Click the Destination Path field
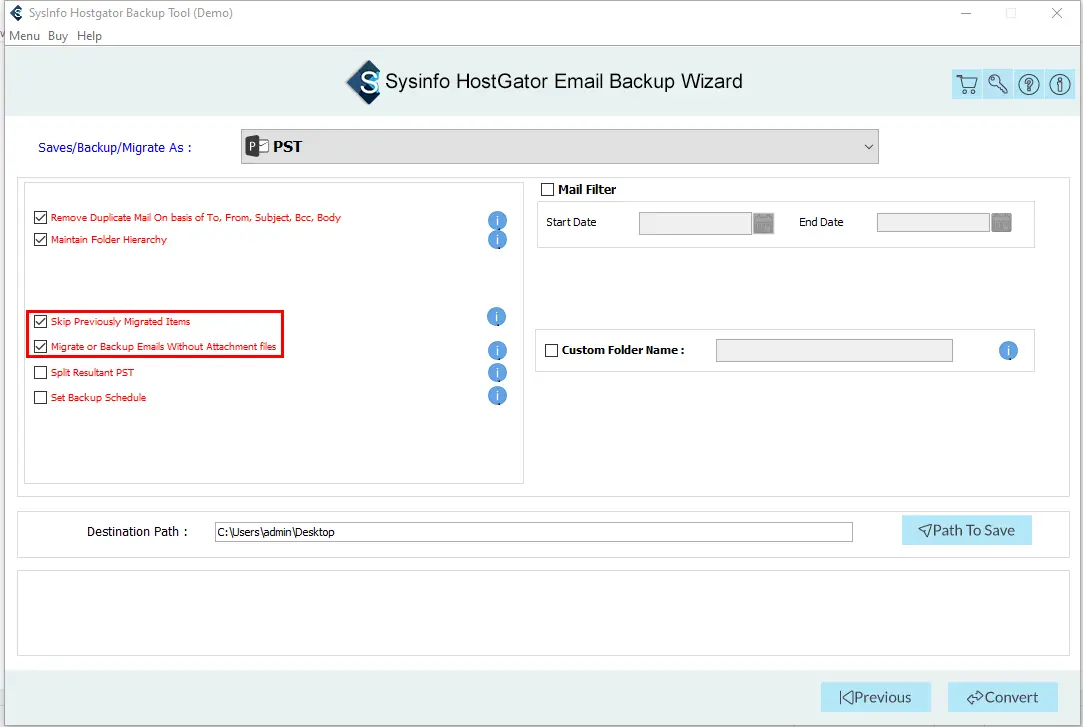1083x727 pixels. click(534, 532)
